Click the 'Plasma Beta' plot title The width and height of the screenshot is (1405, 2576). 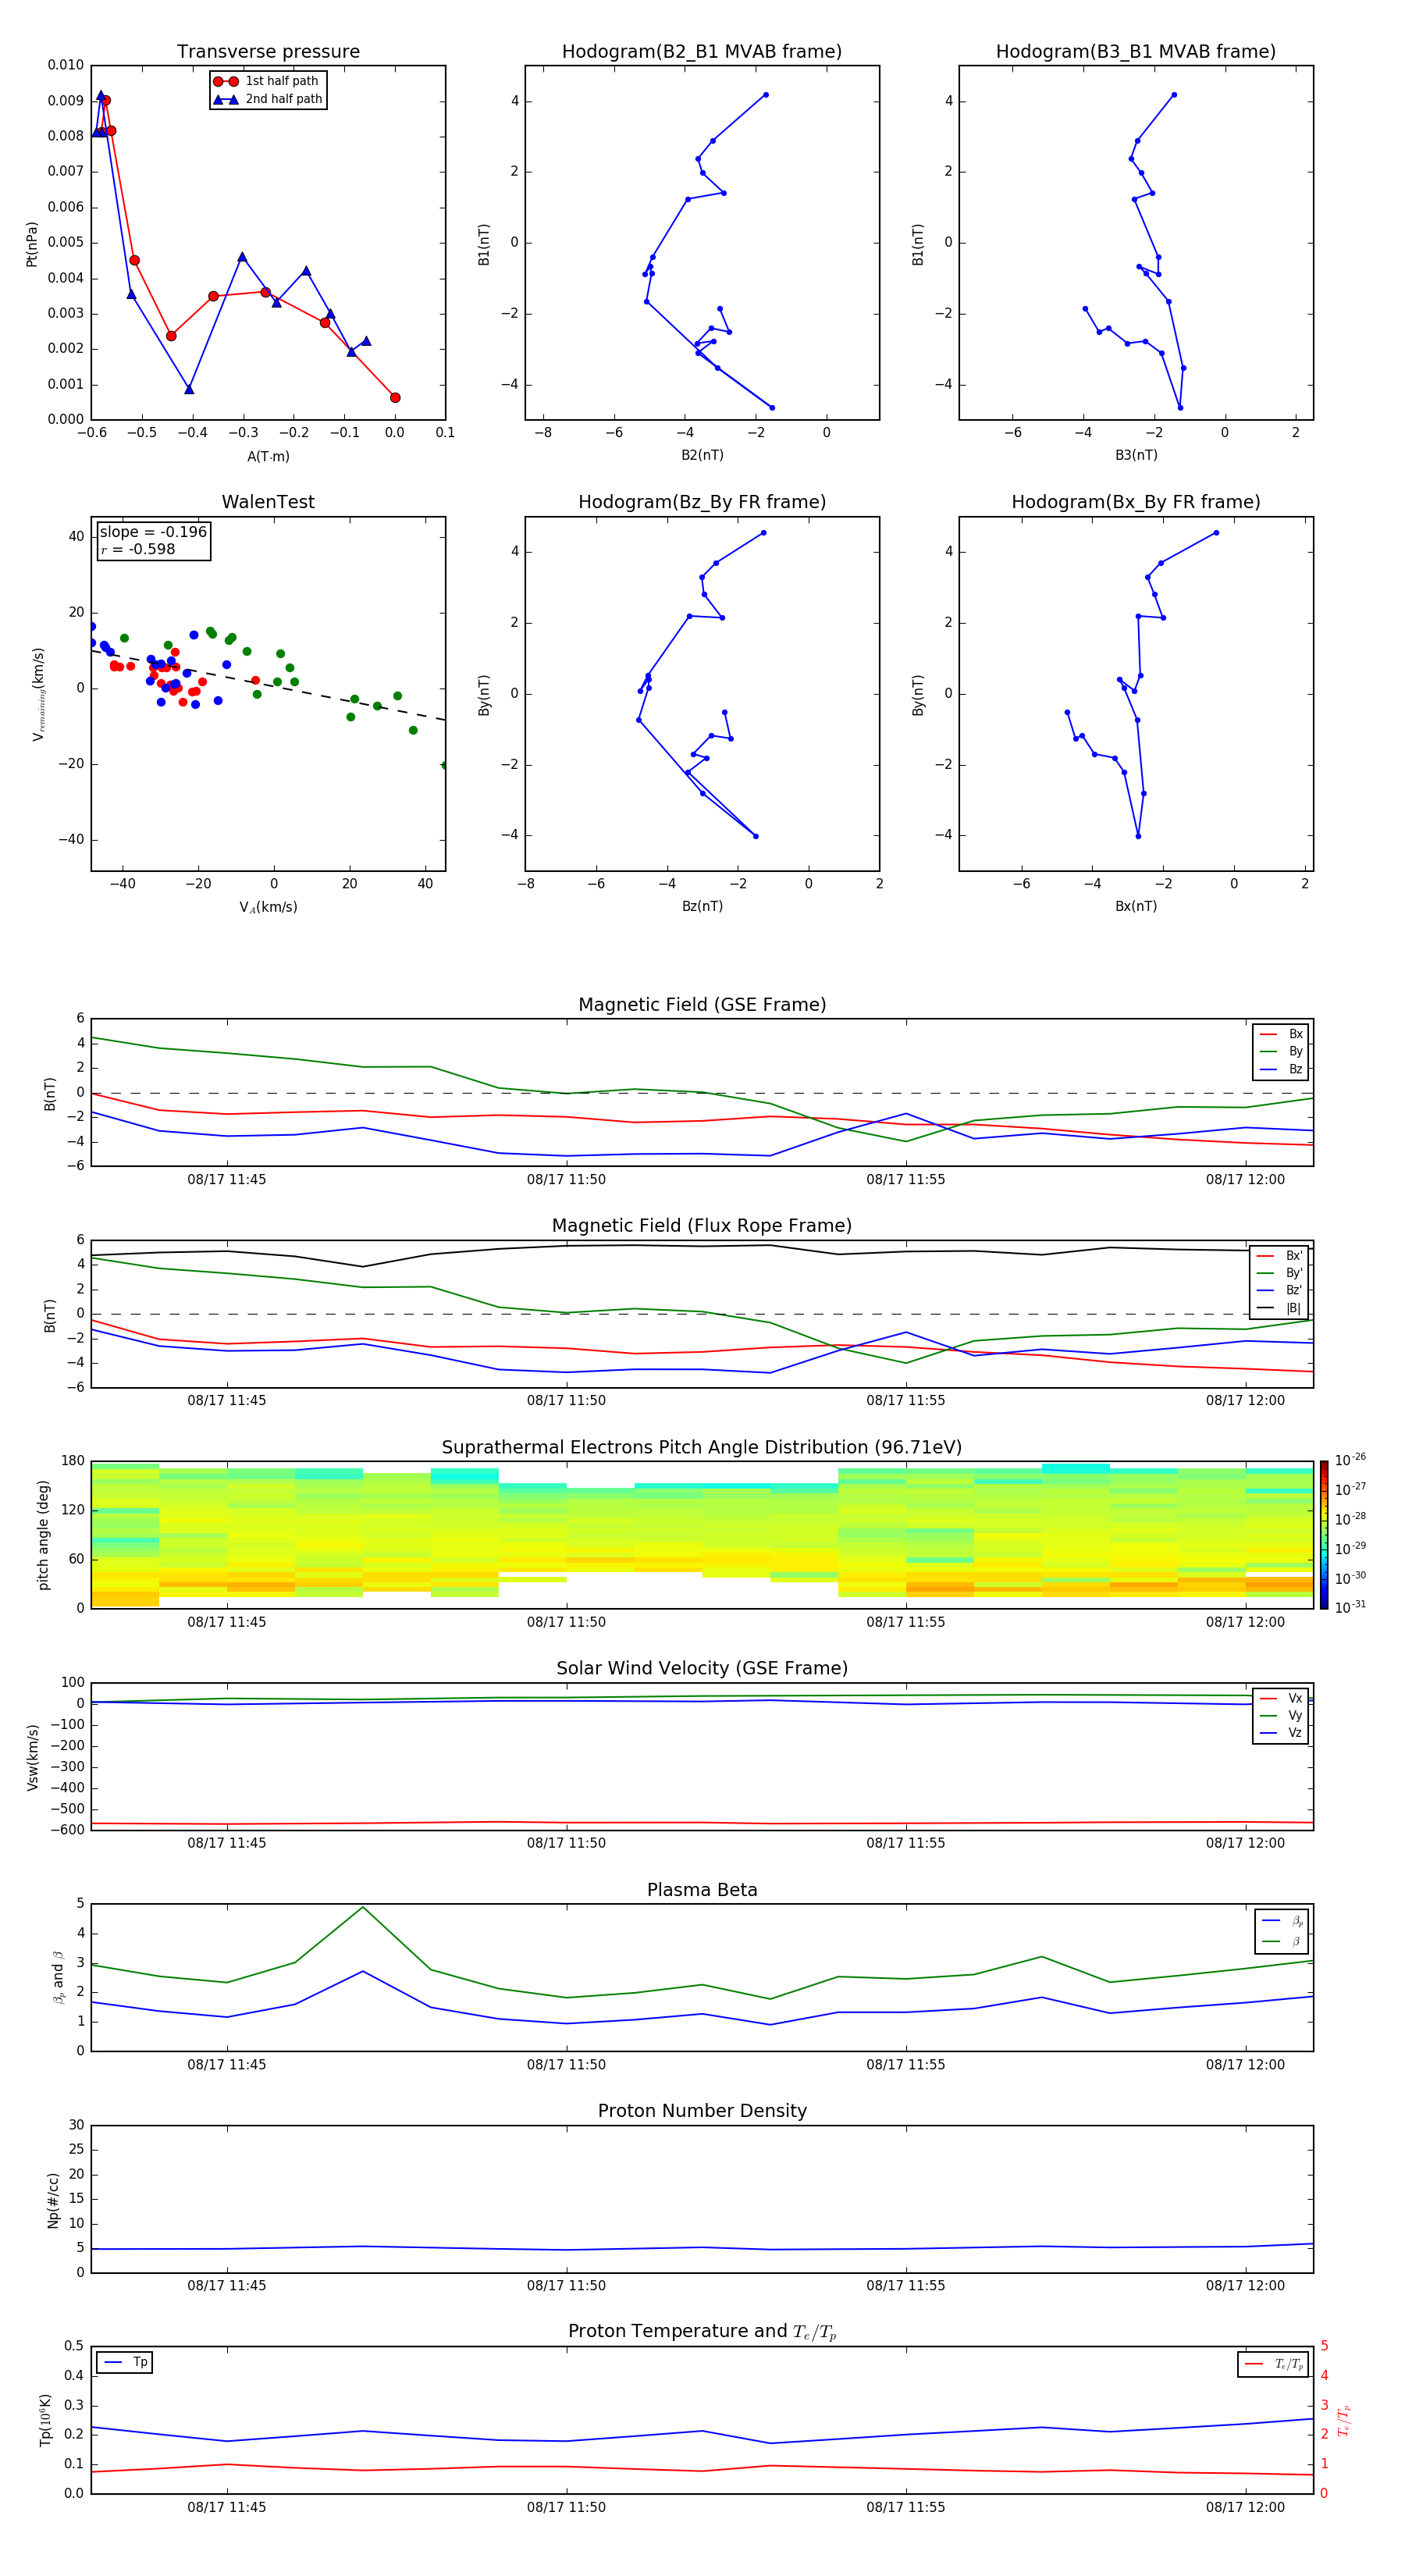click(x=702, y=1891)
